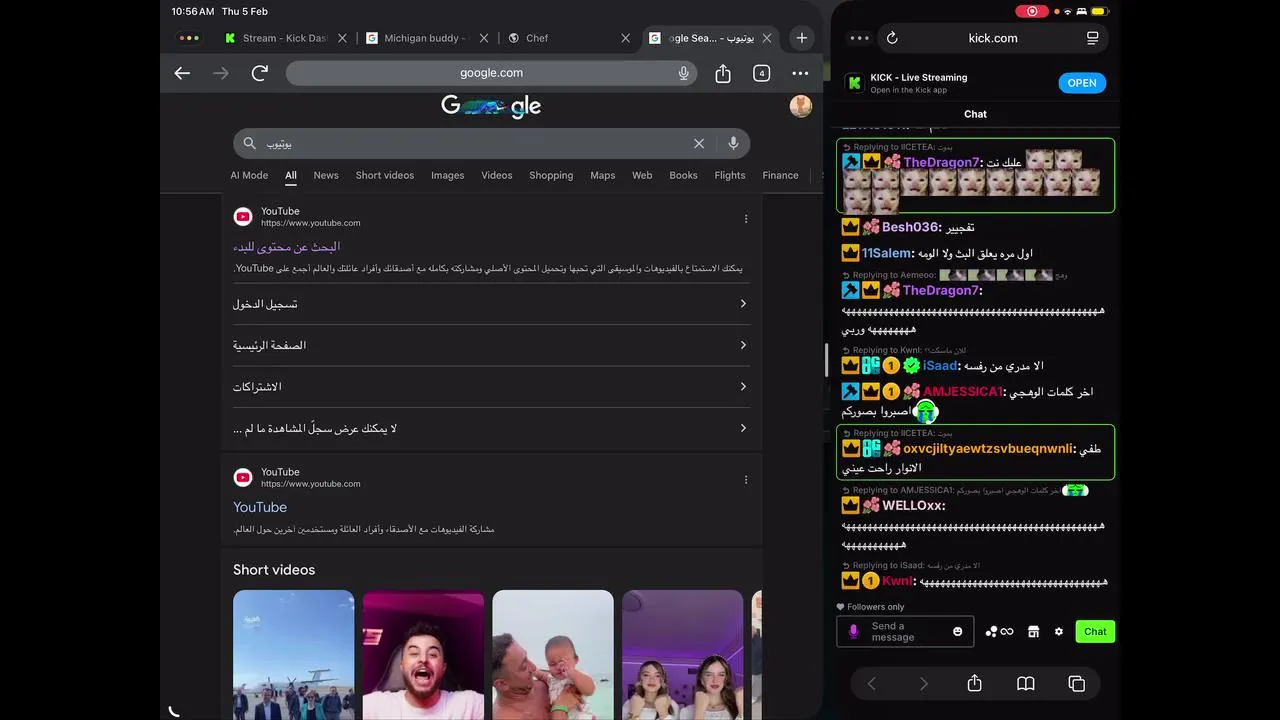
Task: Open short video of man with baby
Action: tap(553, 654)
